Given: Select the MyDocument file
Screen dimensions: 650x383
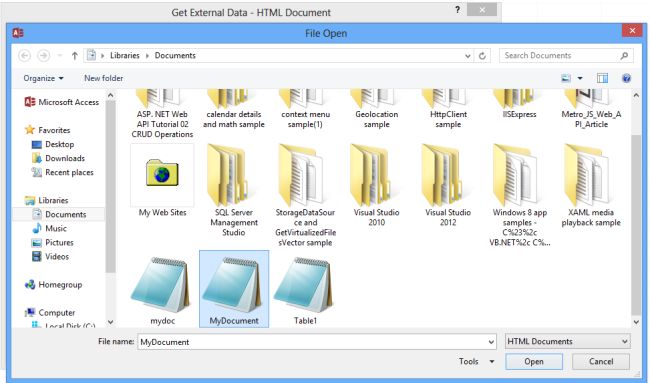Looking at the screenshot, I should (x=234, y=289).
